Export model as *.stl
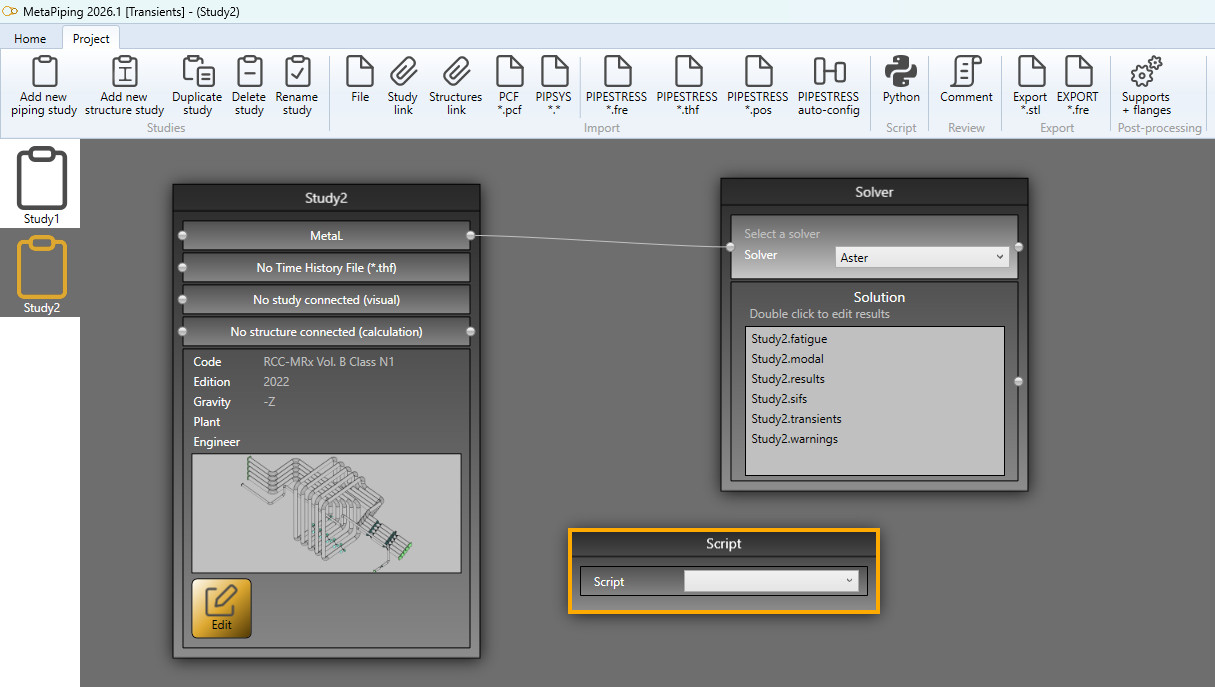The width and height of the screenshot is (1215, 687). tap(1030, 86)
